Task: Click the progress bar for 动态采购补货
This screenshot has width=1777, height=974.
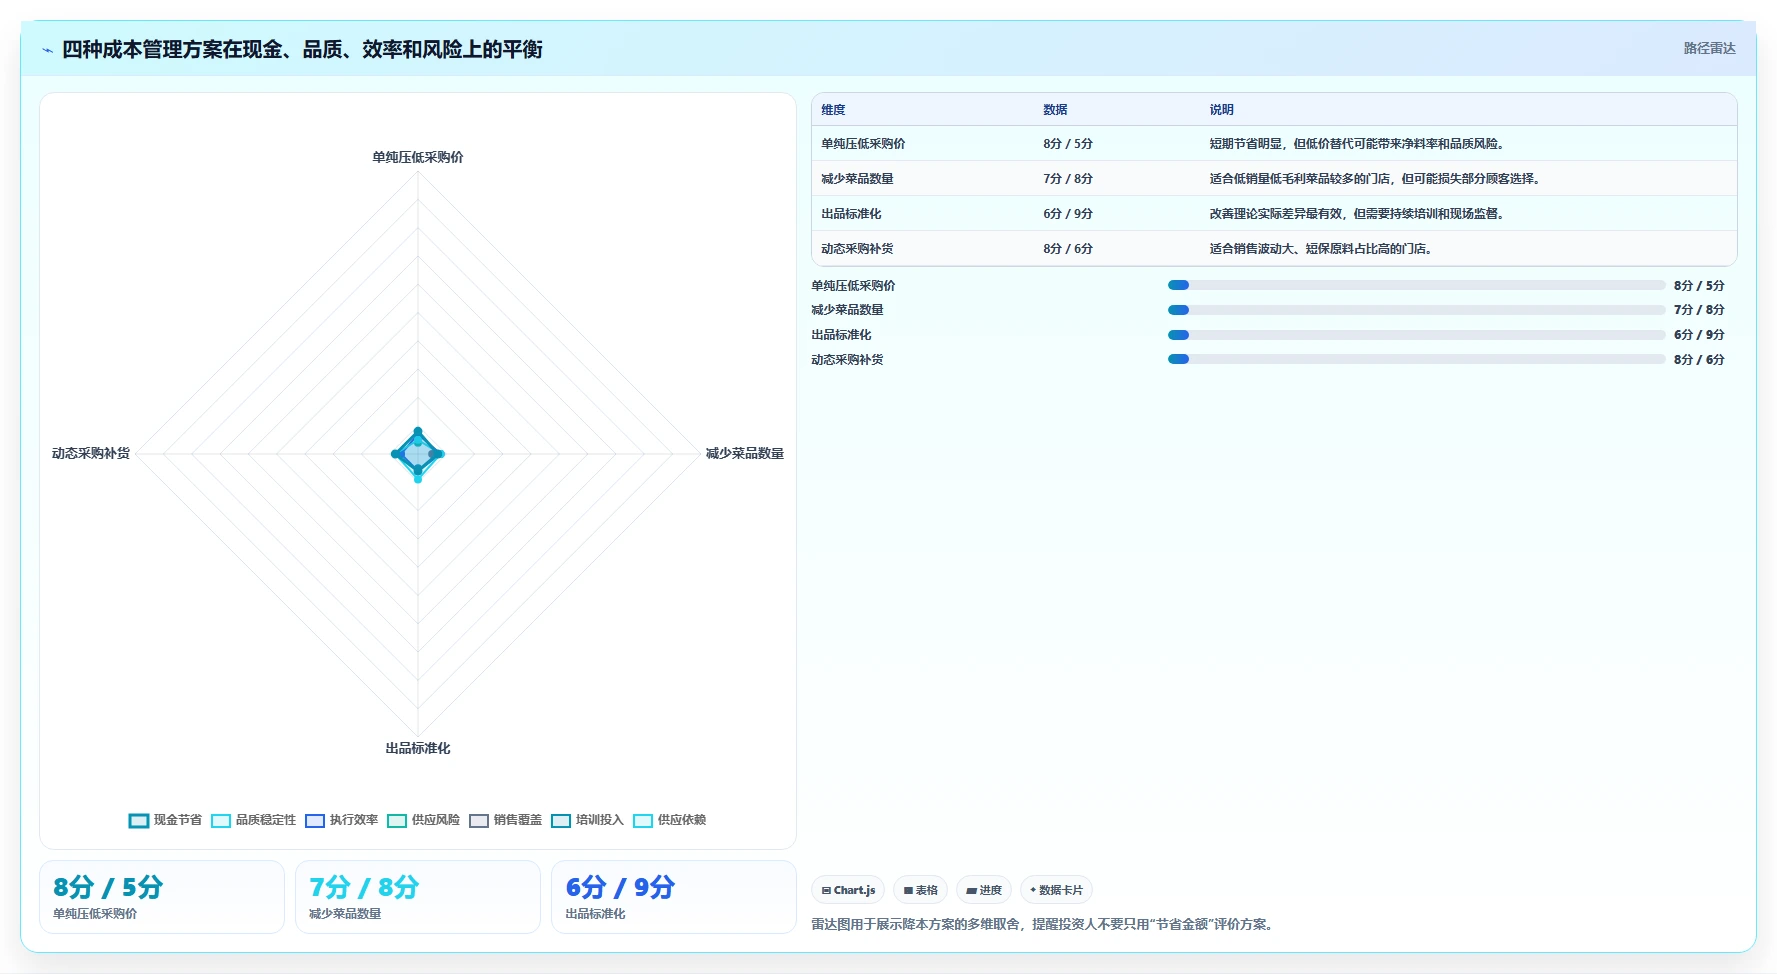Action: pyautogui.click(x=1416, y=359)
